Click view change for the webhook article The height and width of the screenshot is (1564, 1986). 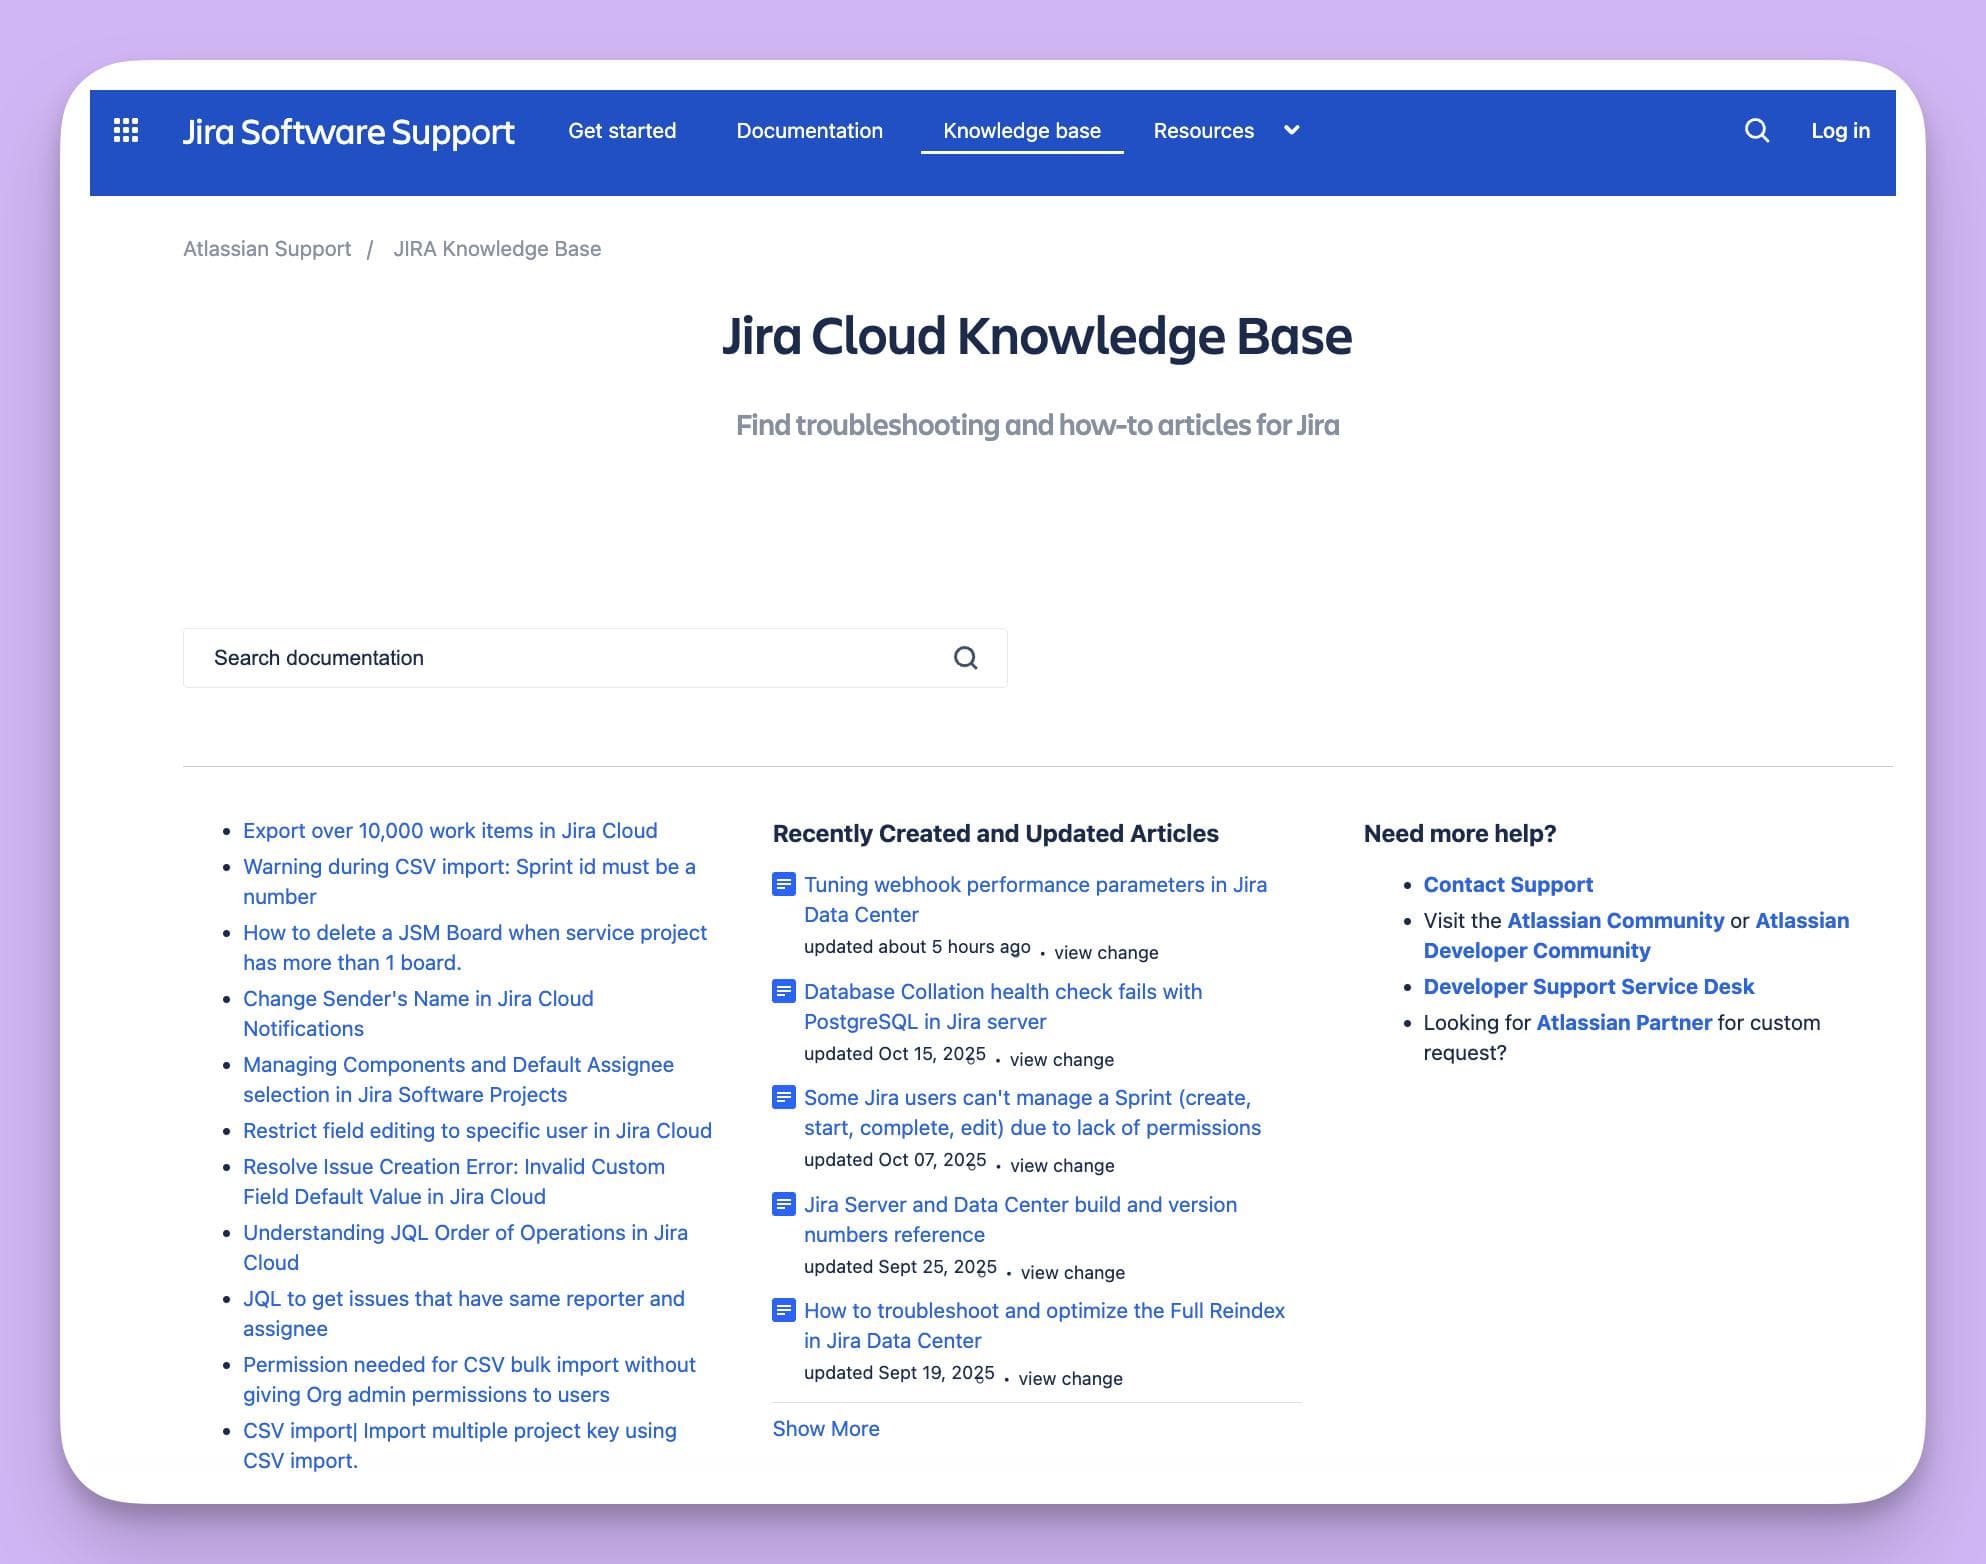click(1104, 952)
